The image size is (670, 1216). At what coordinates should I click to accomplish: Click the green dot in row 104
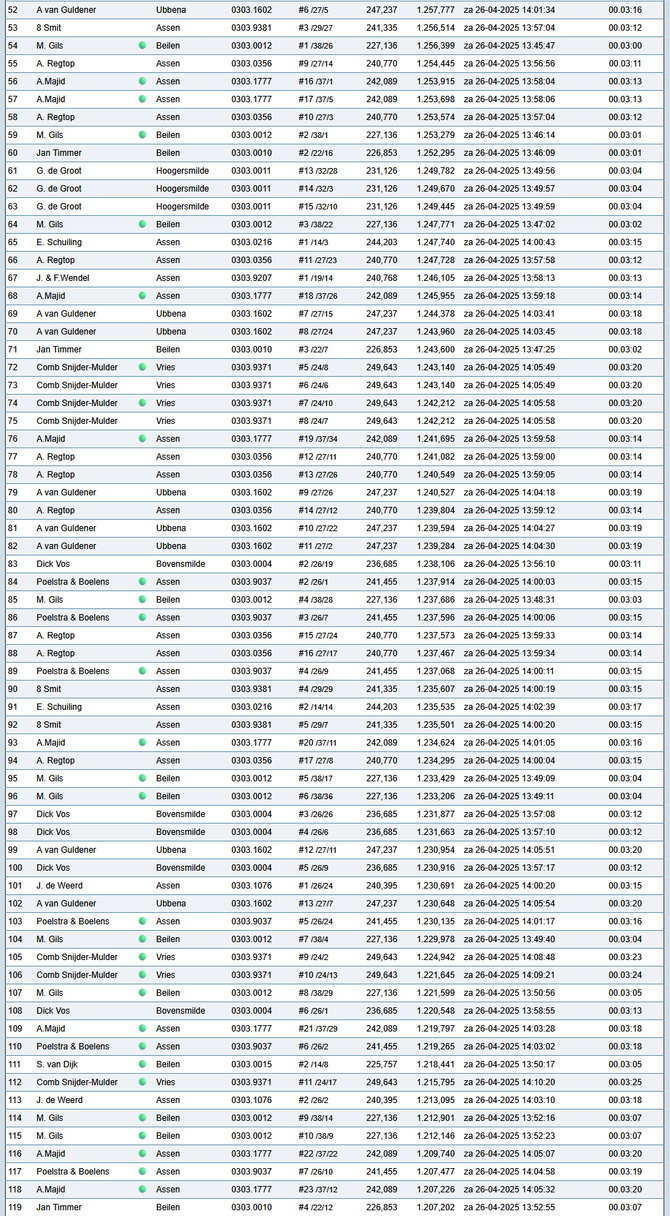pyautogui.click(x=142, y=939)
